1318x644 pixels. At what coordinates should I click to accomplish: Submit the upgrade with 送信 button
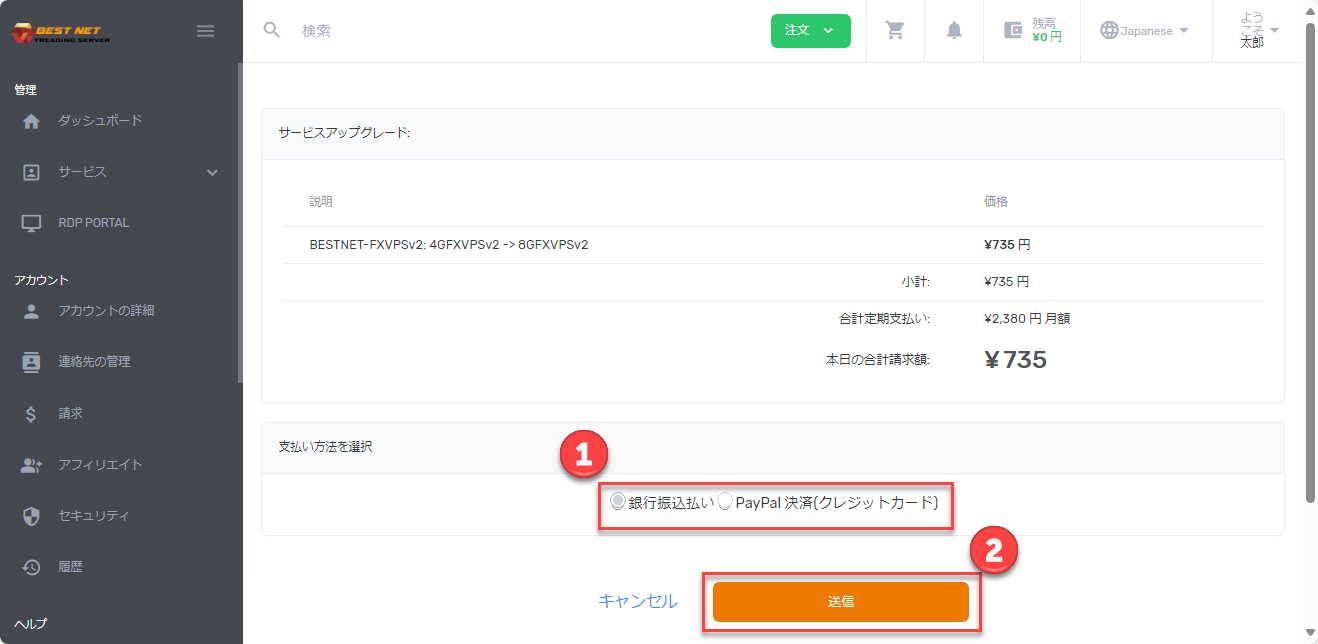point(840,601)
